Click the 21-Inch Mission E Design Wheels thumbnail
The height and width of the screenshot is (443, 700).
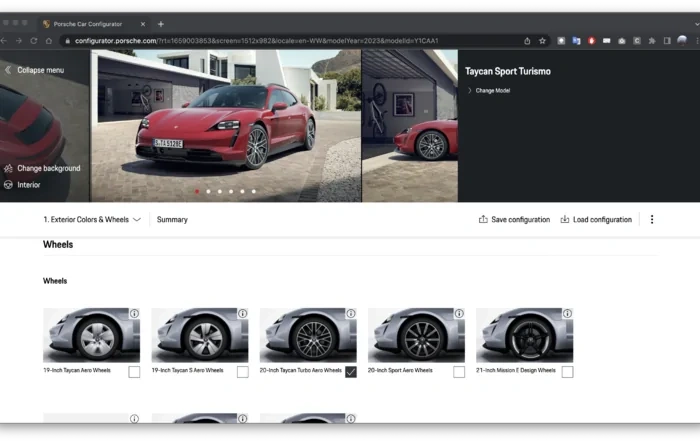coord(525,335)
